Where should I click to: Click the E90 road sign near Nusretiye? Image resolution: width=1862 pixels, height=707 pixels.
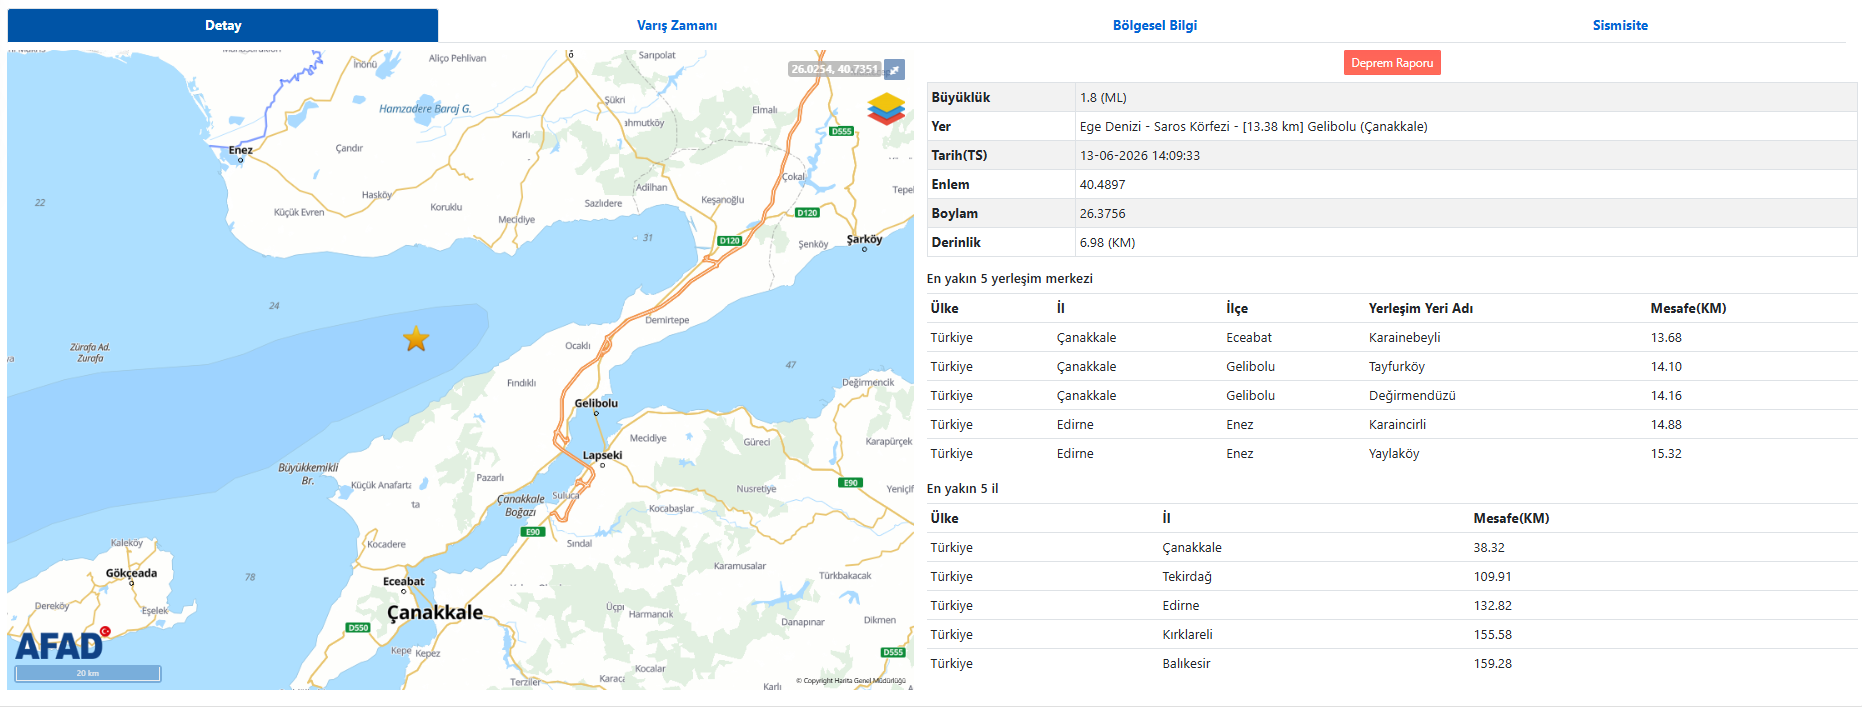point(850,482)
